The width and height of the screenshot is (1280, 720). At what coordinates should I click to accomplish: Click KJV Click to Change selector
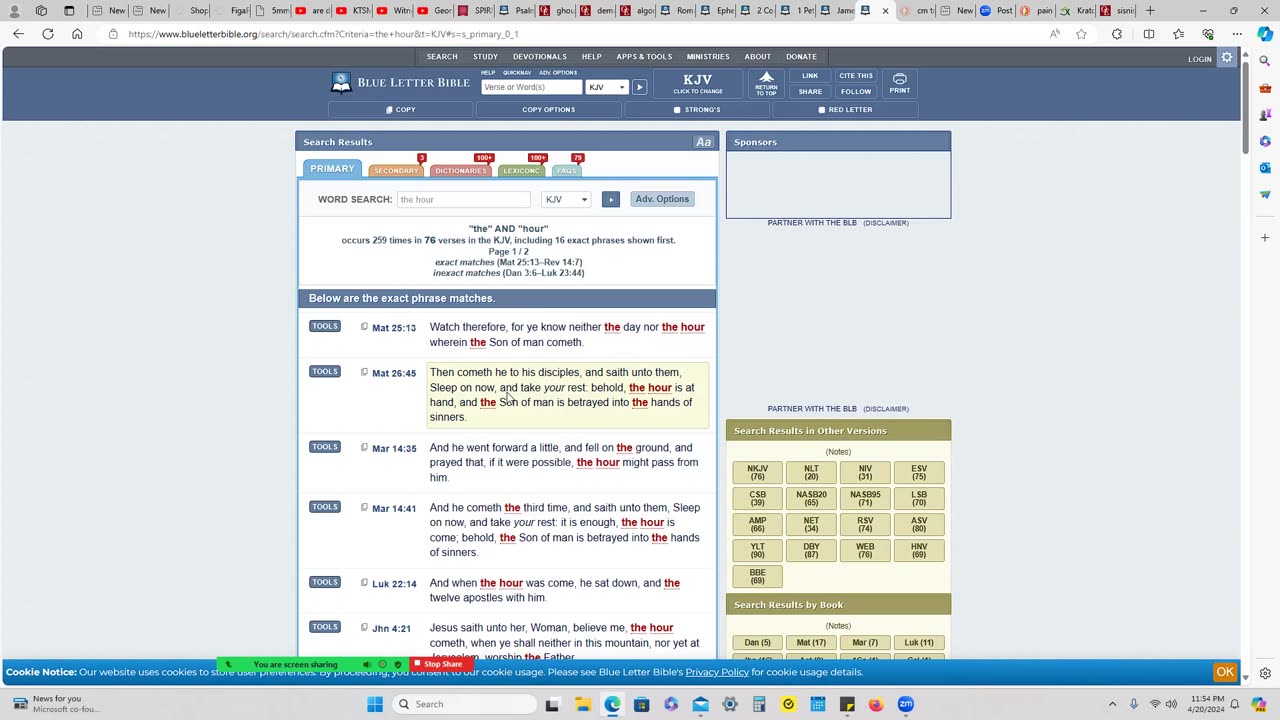[x=698, y=83]
